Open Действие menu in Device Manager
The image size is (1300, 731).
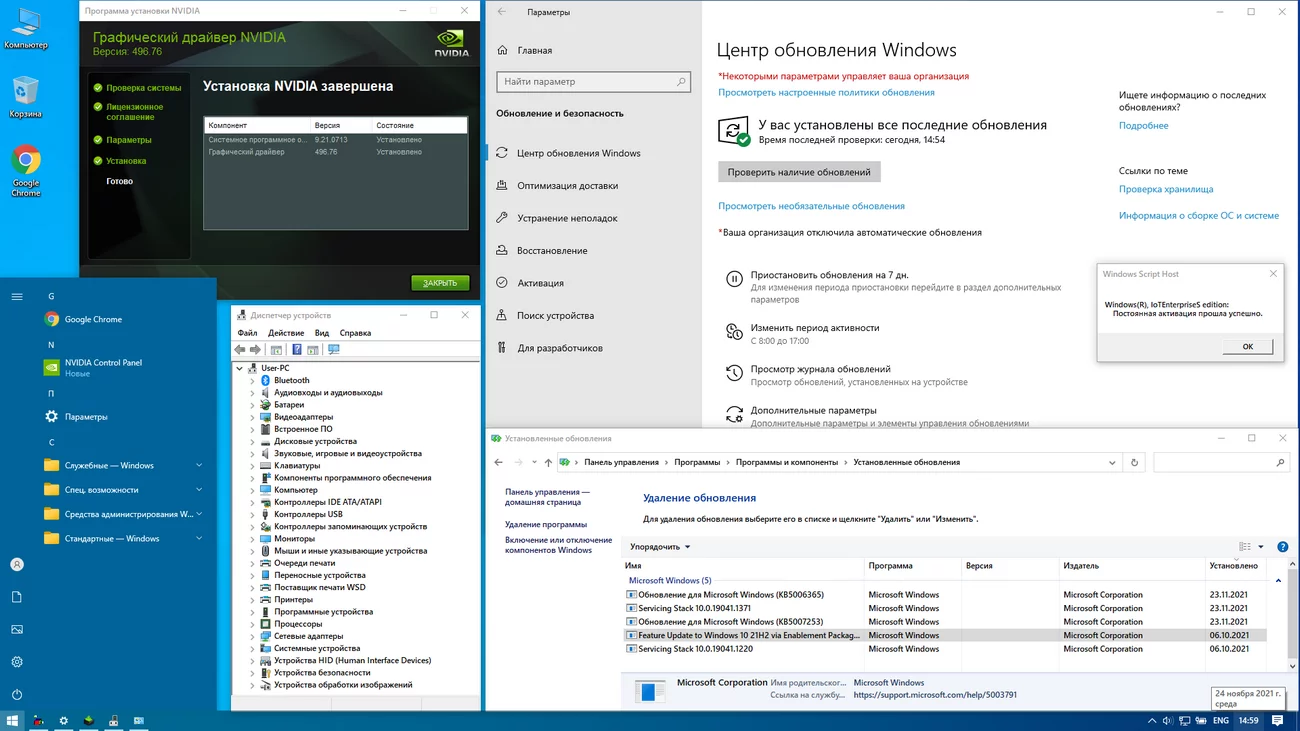tap(286, 333)
